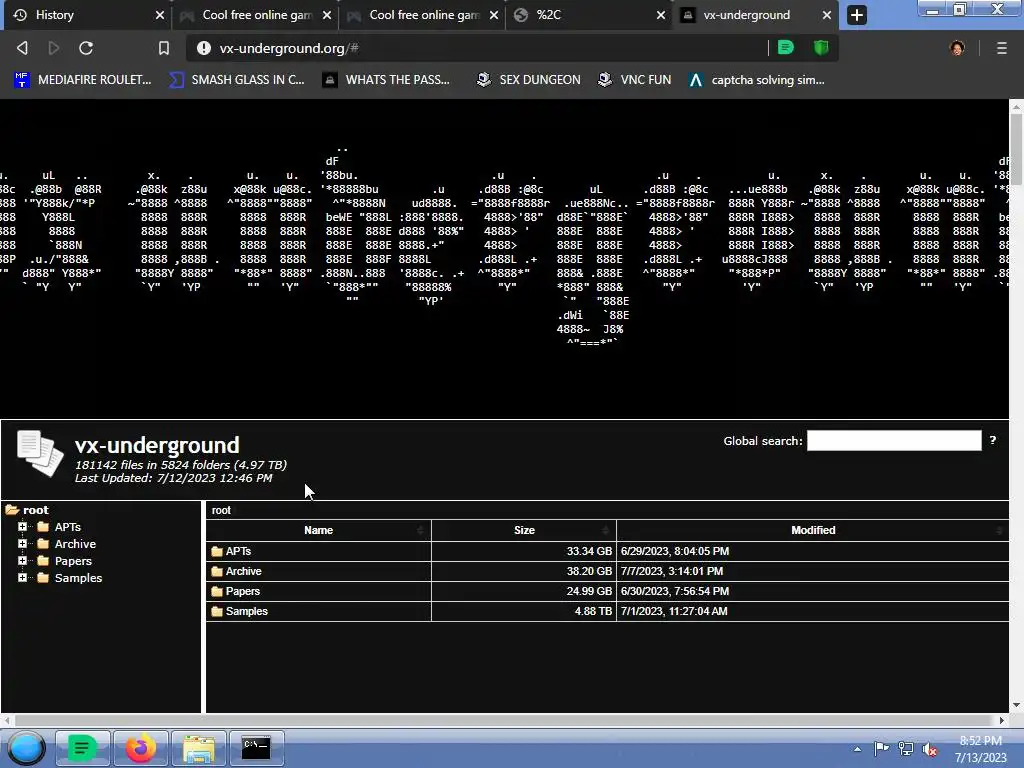Screen dimensions: 1024x768
Task: Open Archive folder in file table
Action: [244, 571]
